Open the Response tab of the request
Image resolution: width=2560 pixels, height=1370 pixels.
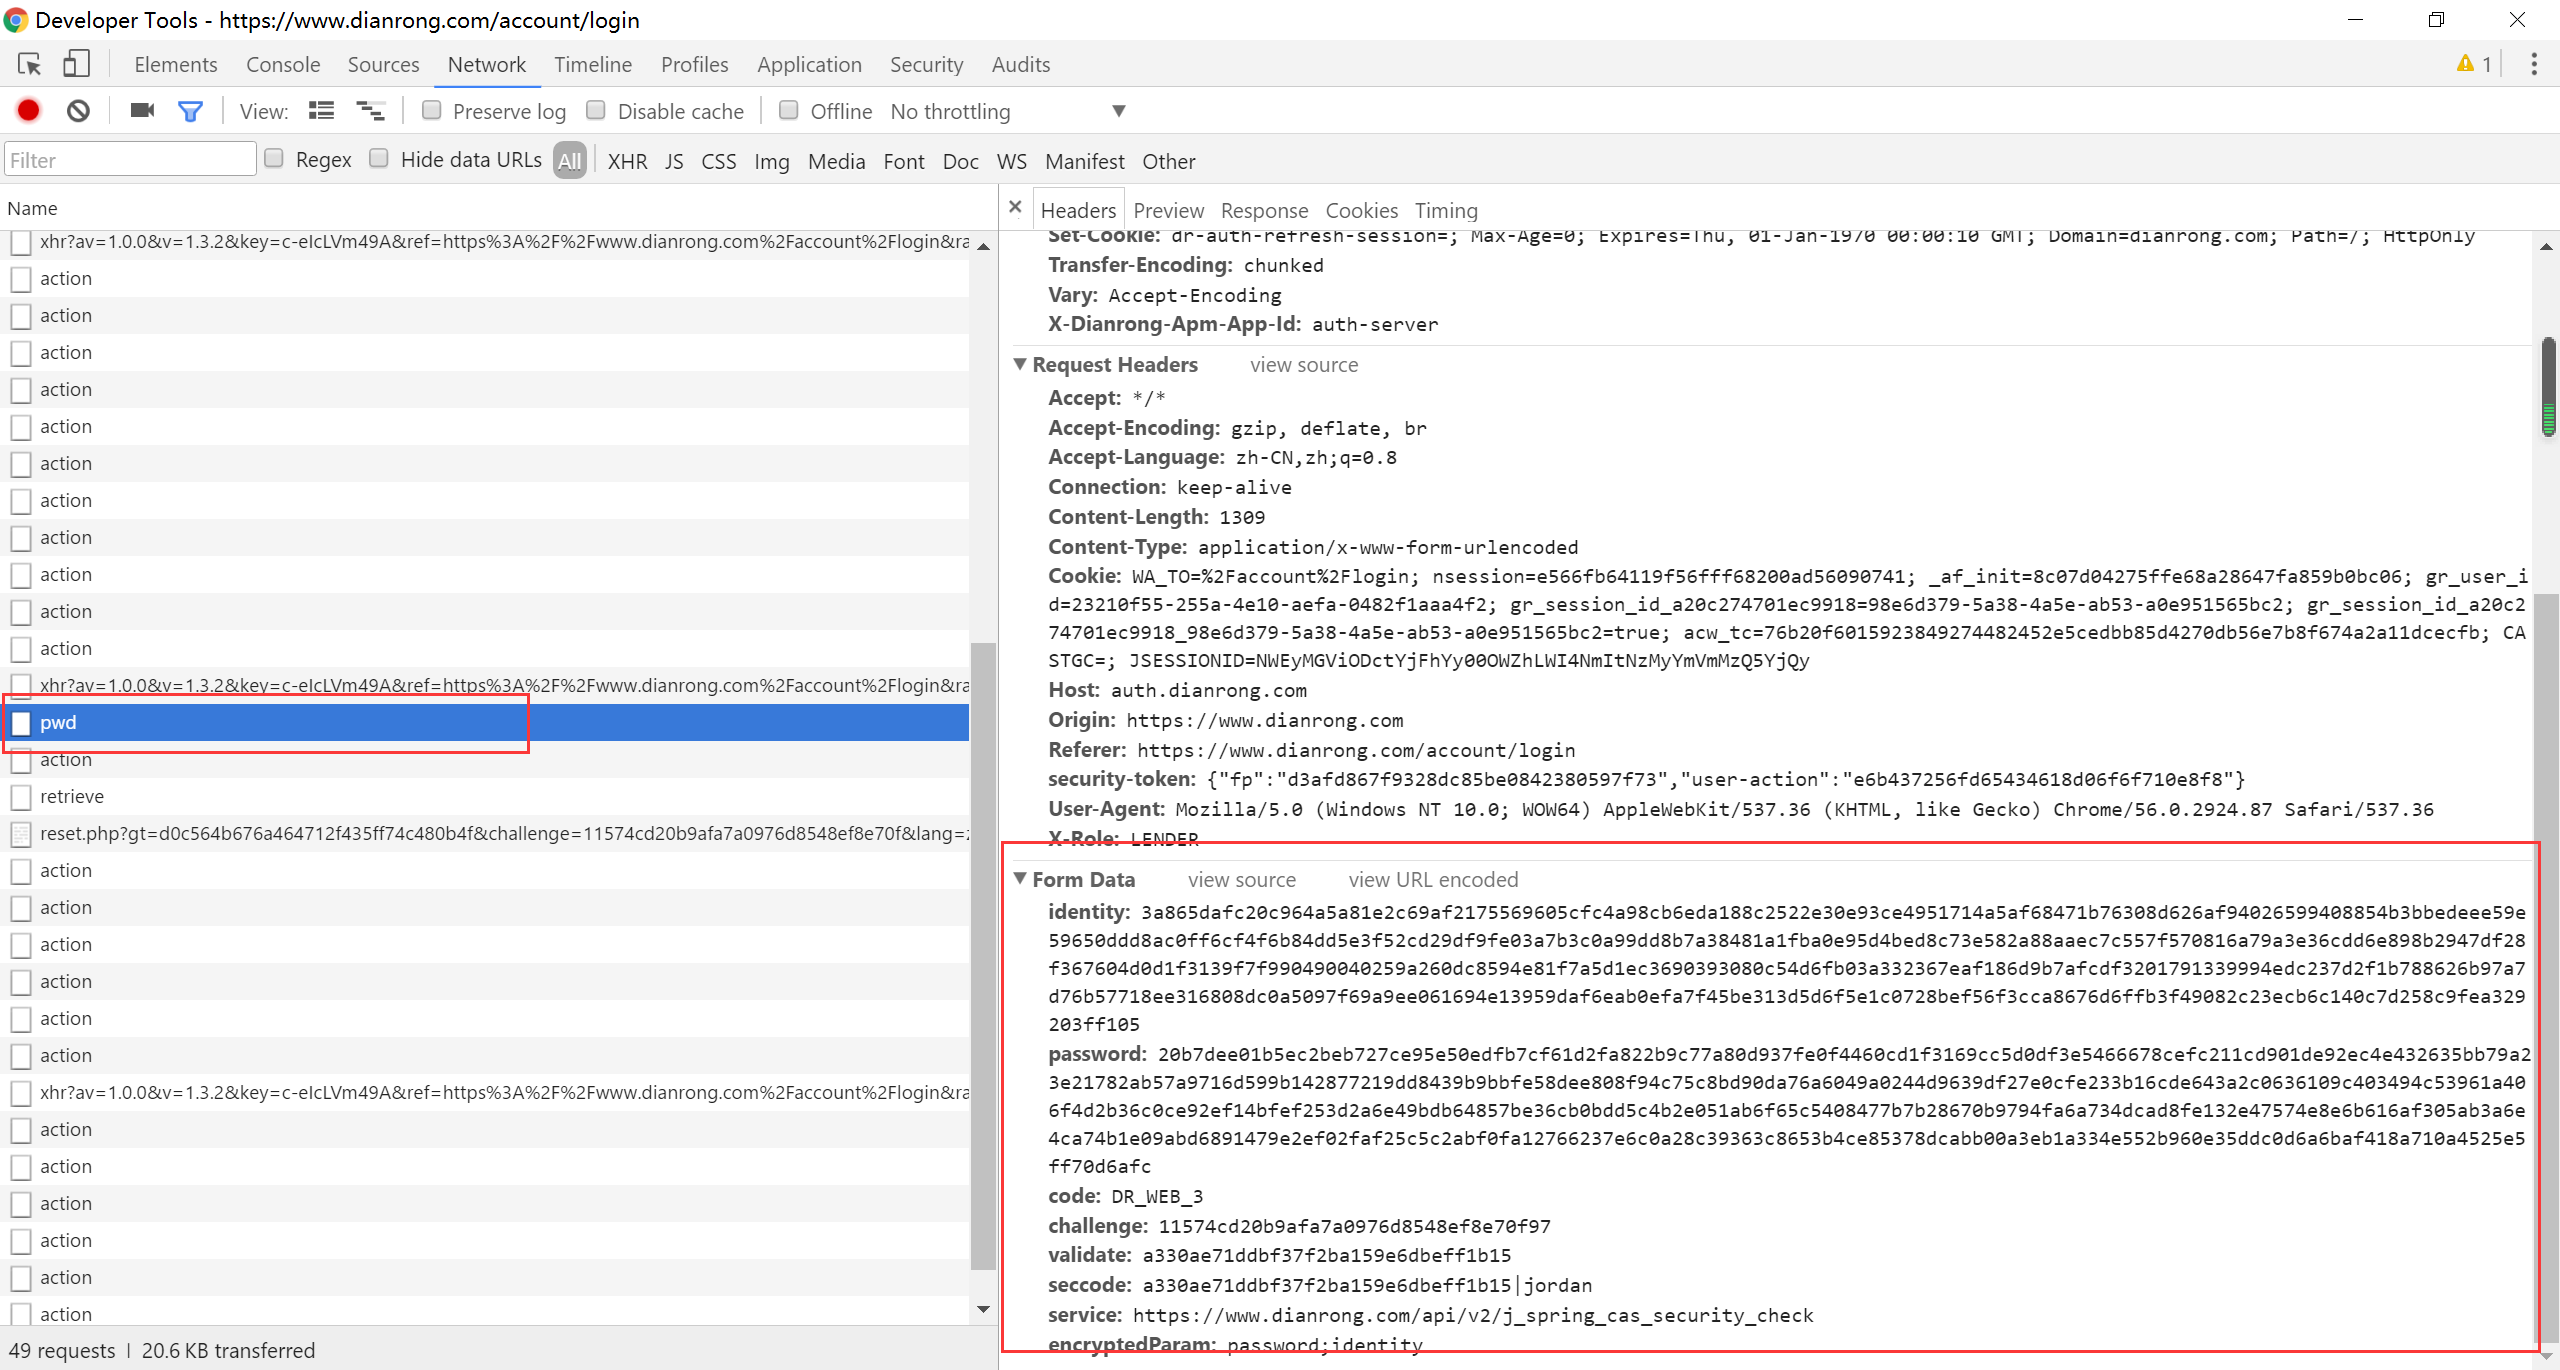tap(1264, 211)
